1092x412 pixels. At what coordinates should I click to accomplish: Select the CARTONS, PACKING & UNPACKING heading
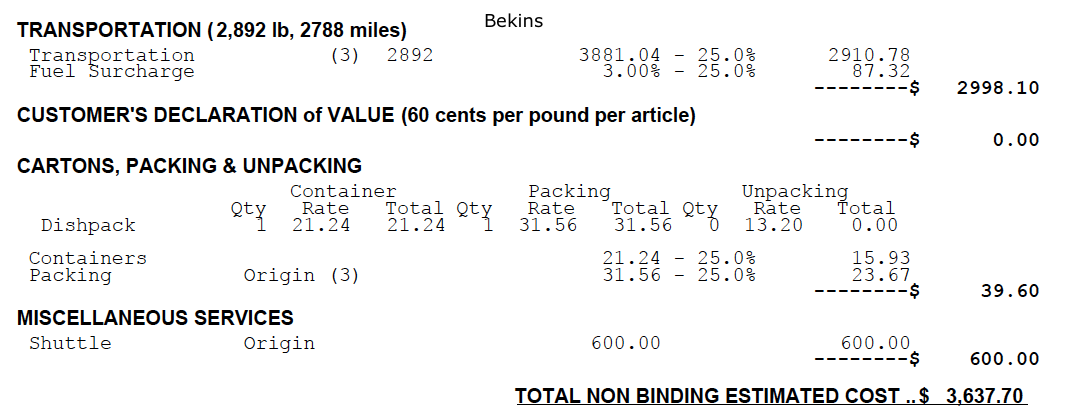click(189, 166)
